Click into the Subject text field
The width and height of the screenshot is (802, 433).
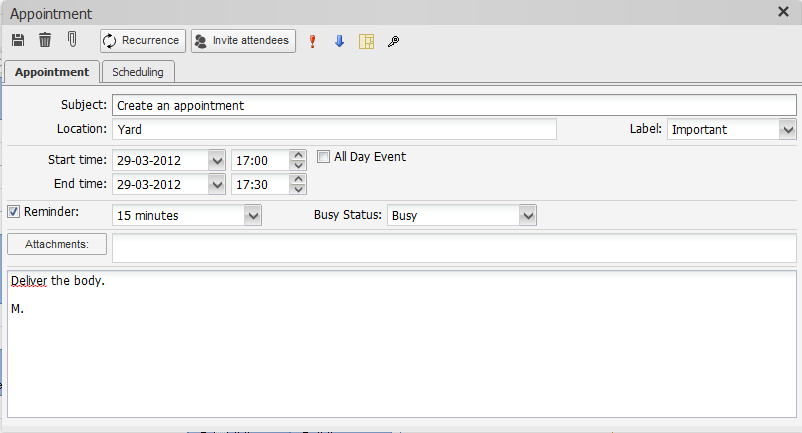click(x=453, y=105)
